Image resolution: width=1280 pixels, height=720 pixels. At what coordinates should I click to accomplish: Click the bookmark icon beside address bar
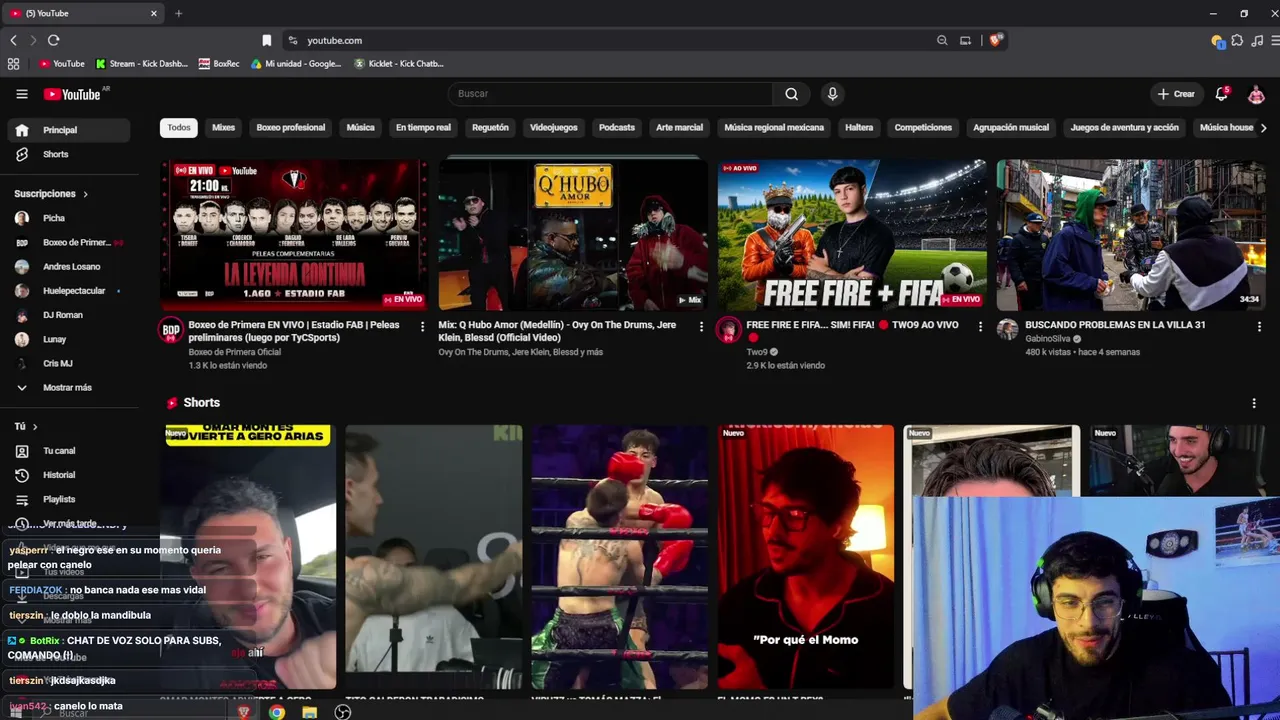point(266,40)
